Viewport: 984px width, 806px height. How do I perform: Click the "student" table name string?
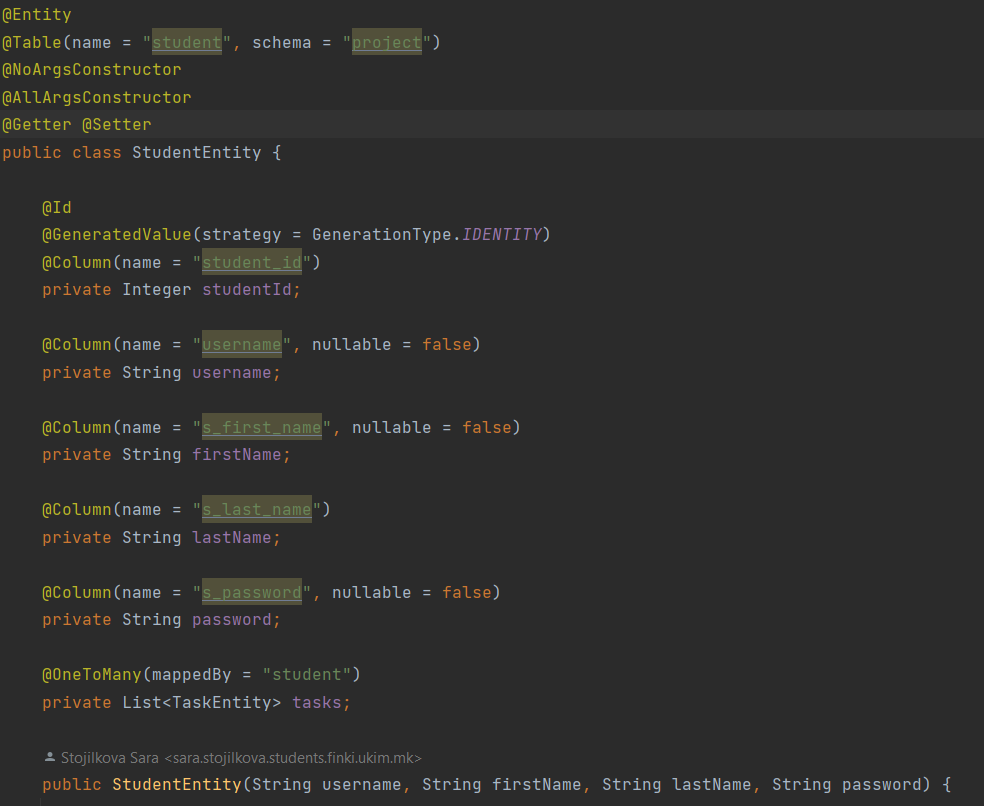pos(186,42)
